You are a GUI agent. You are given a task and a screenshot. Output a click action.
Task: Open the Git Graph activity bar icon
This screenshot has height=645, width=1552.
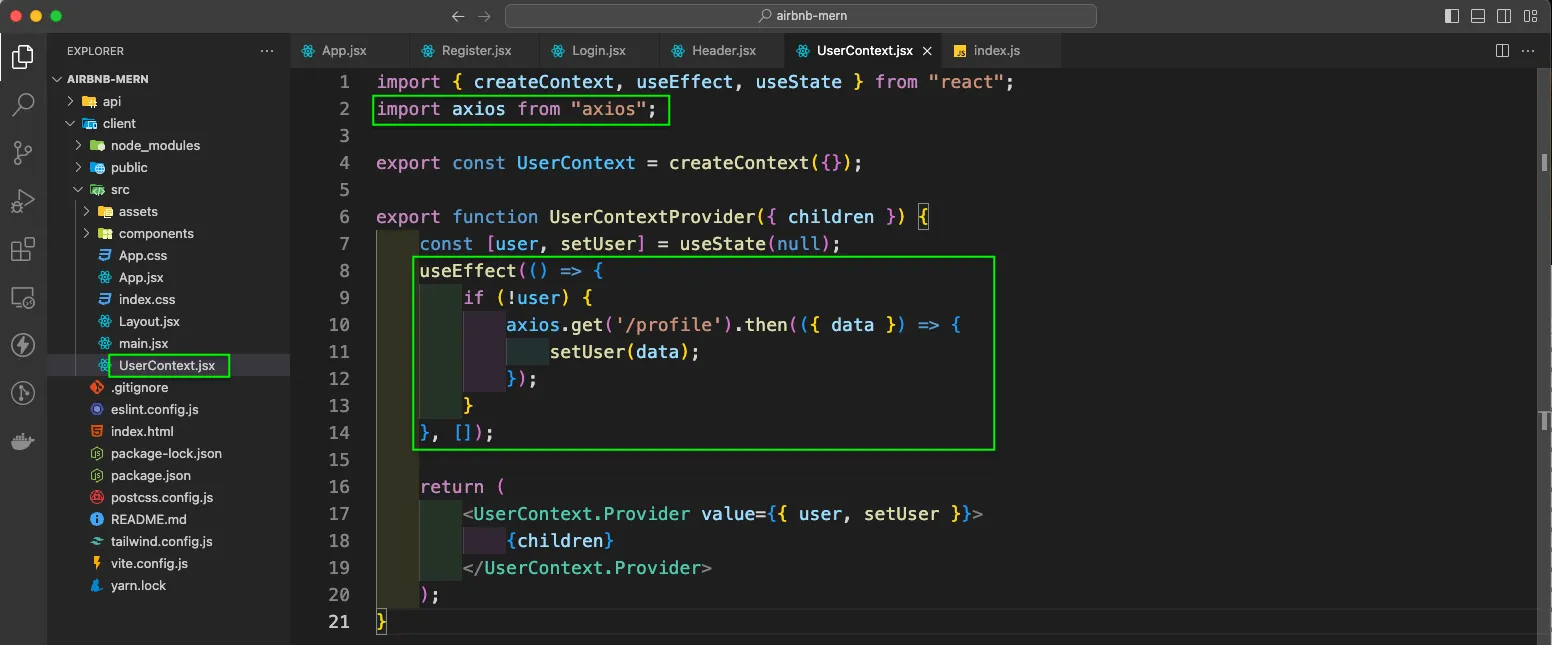point(22,393)
